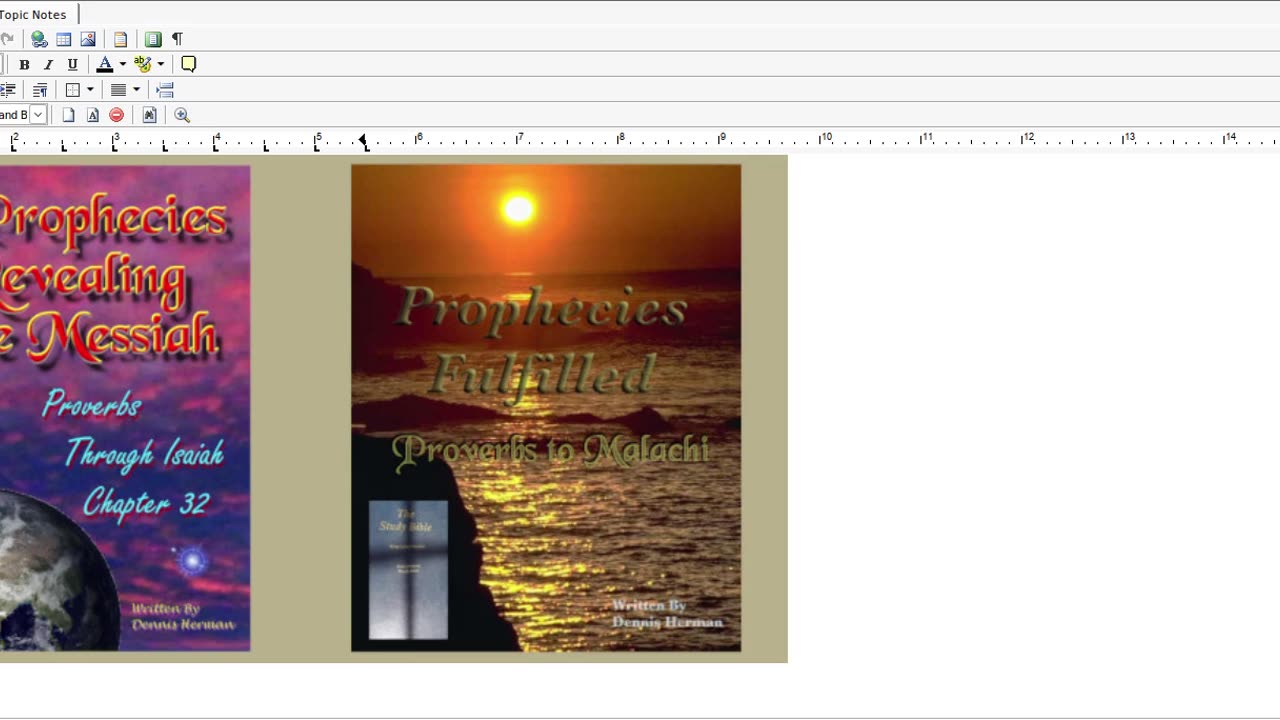This screenshot has height=720, width=1280.
Task: Open the Topic Notes tab
Action: click(34, 14)
